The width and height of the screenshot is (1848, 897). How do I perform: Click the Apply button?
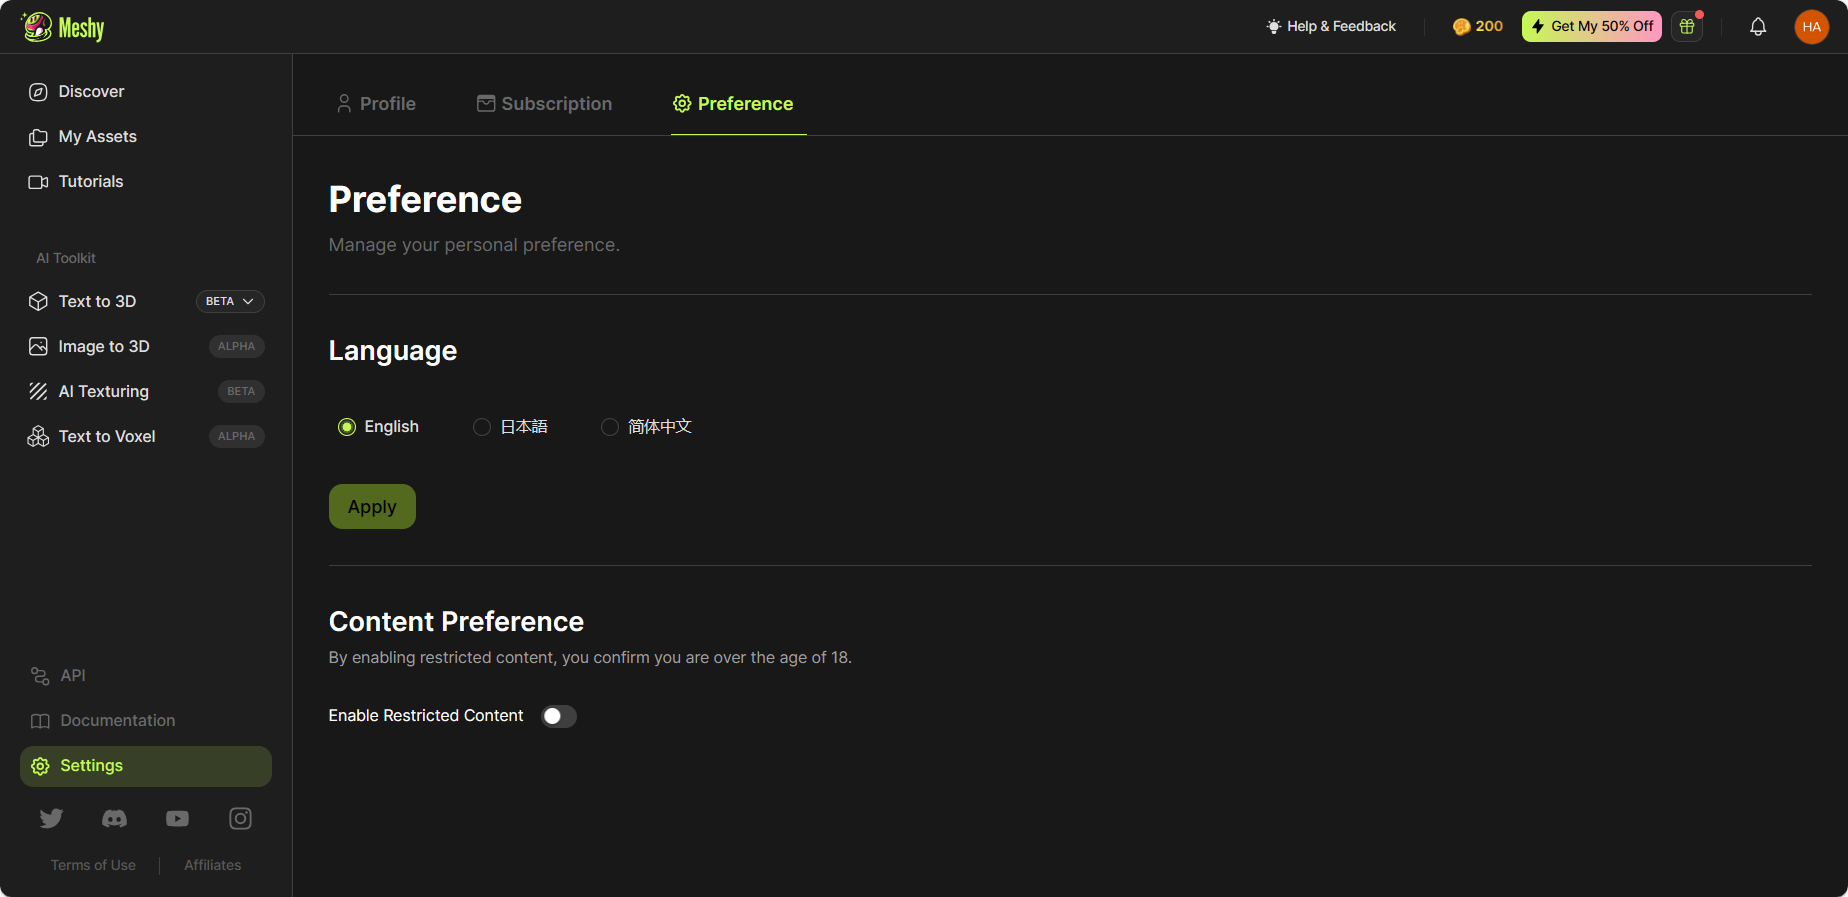tap(372, 507)
